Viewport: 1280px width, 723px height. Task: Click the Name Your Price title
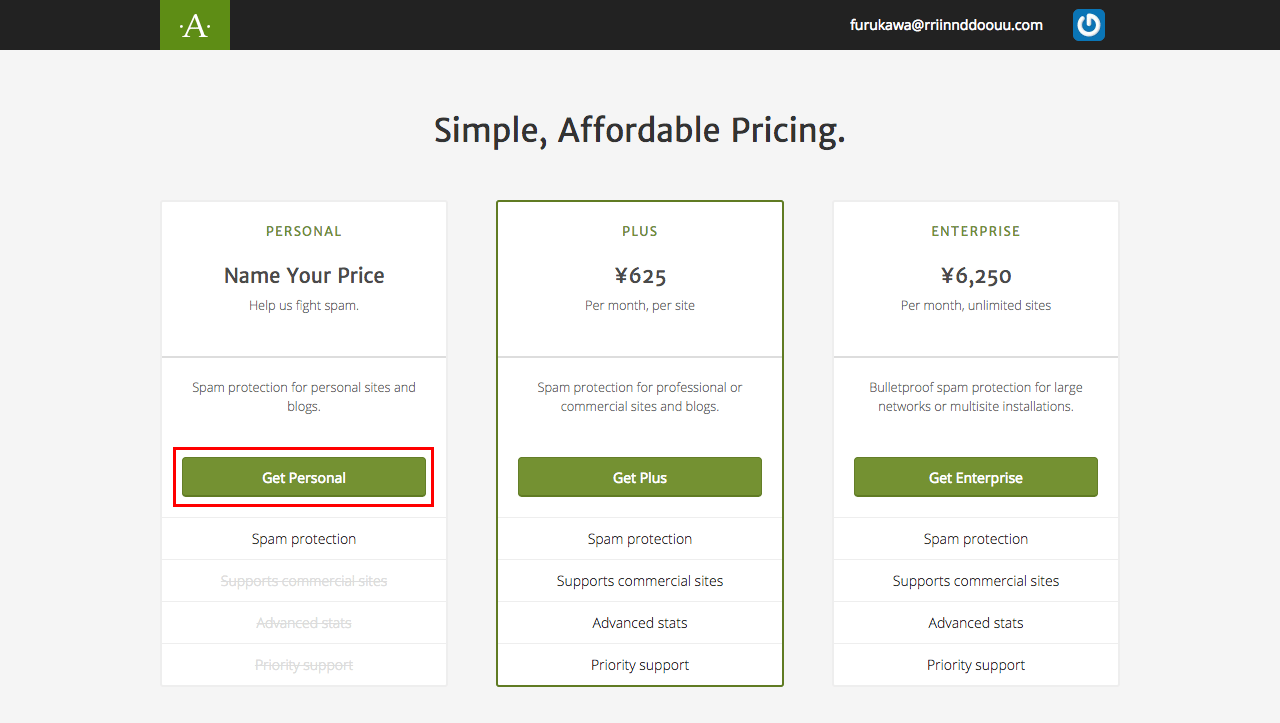pos(304,275)
